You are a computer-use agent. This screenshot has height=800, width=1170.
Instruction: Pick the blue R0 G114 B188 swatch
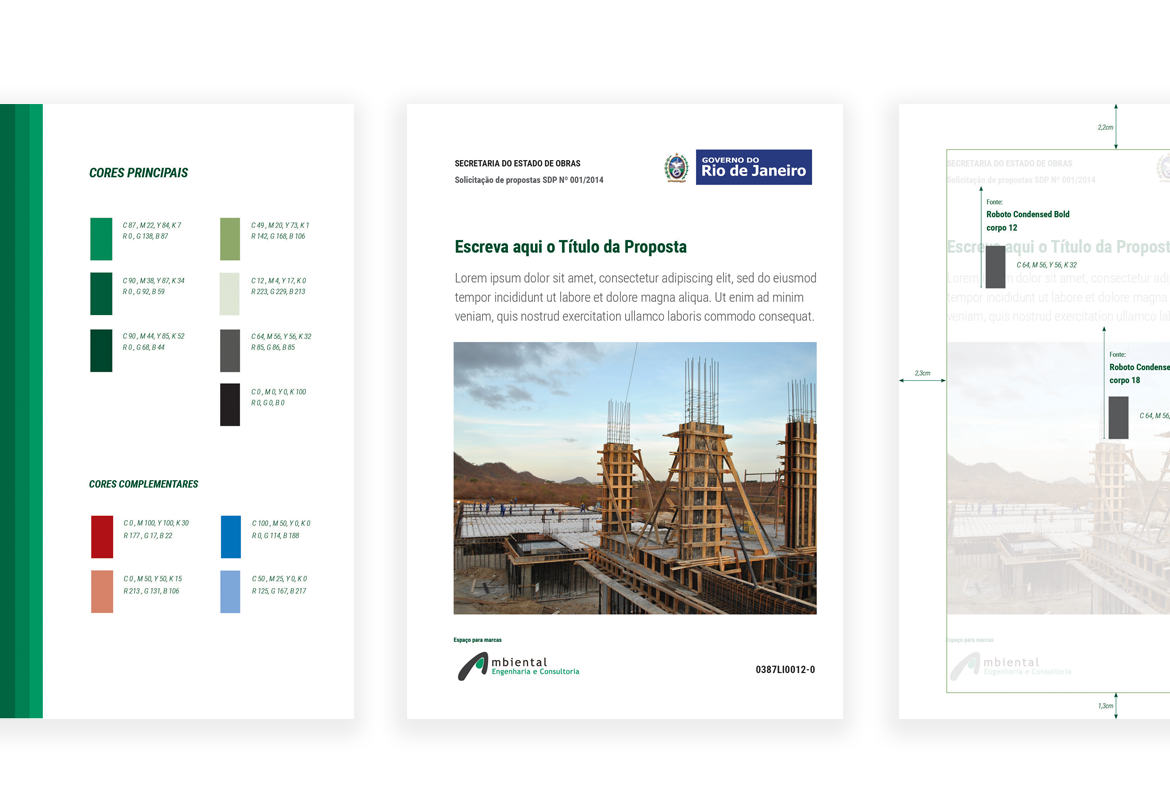pyautogui.click(x=230, y=537)
